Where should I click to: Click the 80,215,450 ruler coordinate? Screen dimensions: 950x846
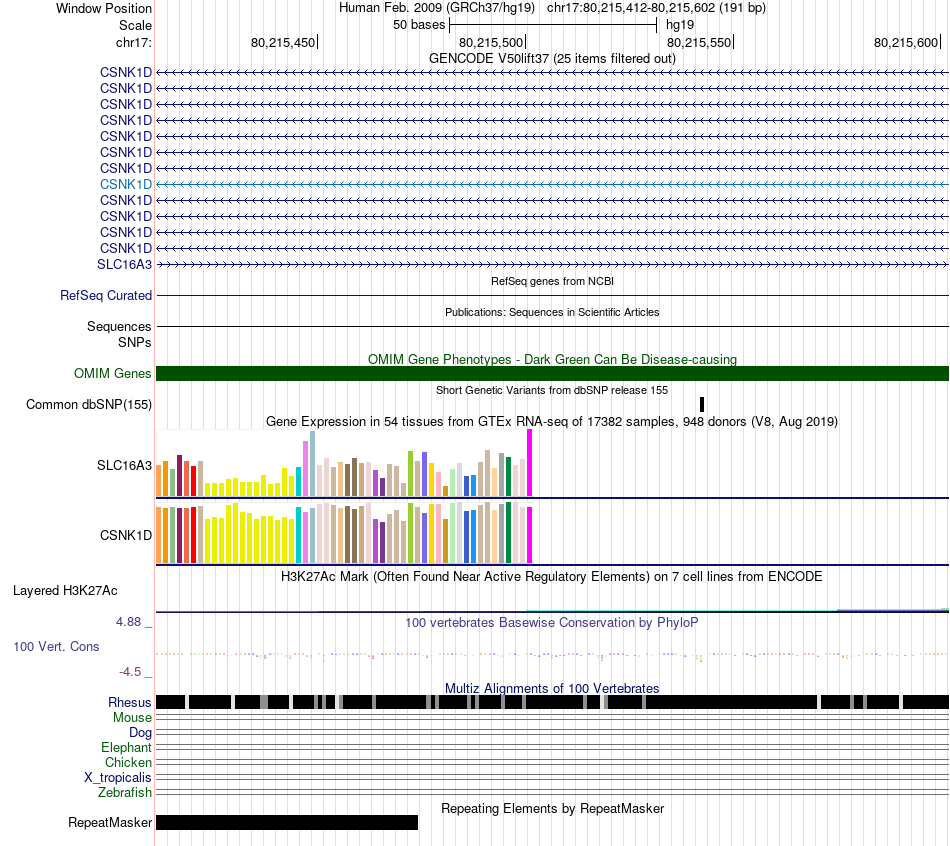tap(283, 42)
